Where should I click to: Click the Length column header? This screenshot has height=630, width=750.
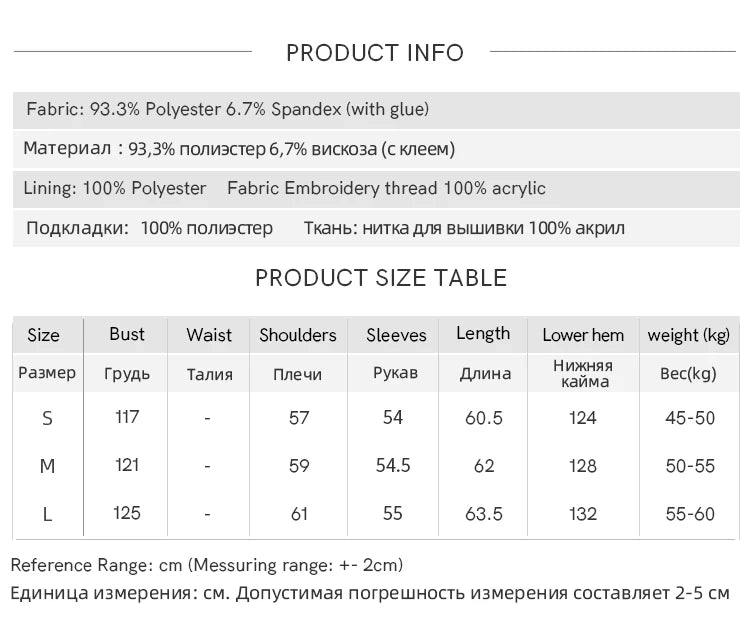pos(483,334)
